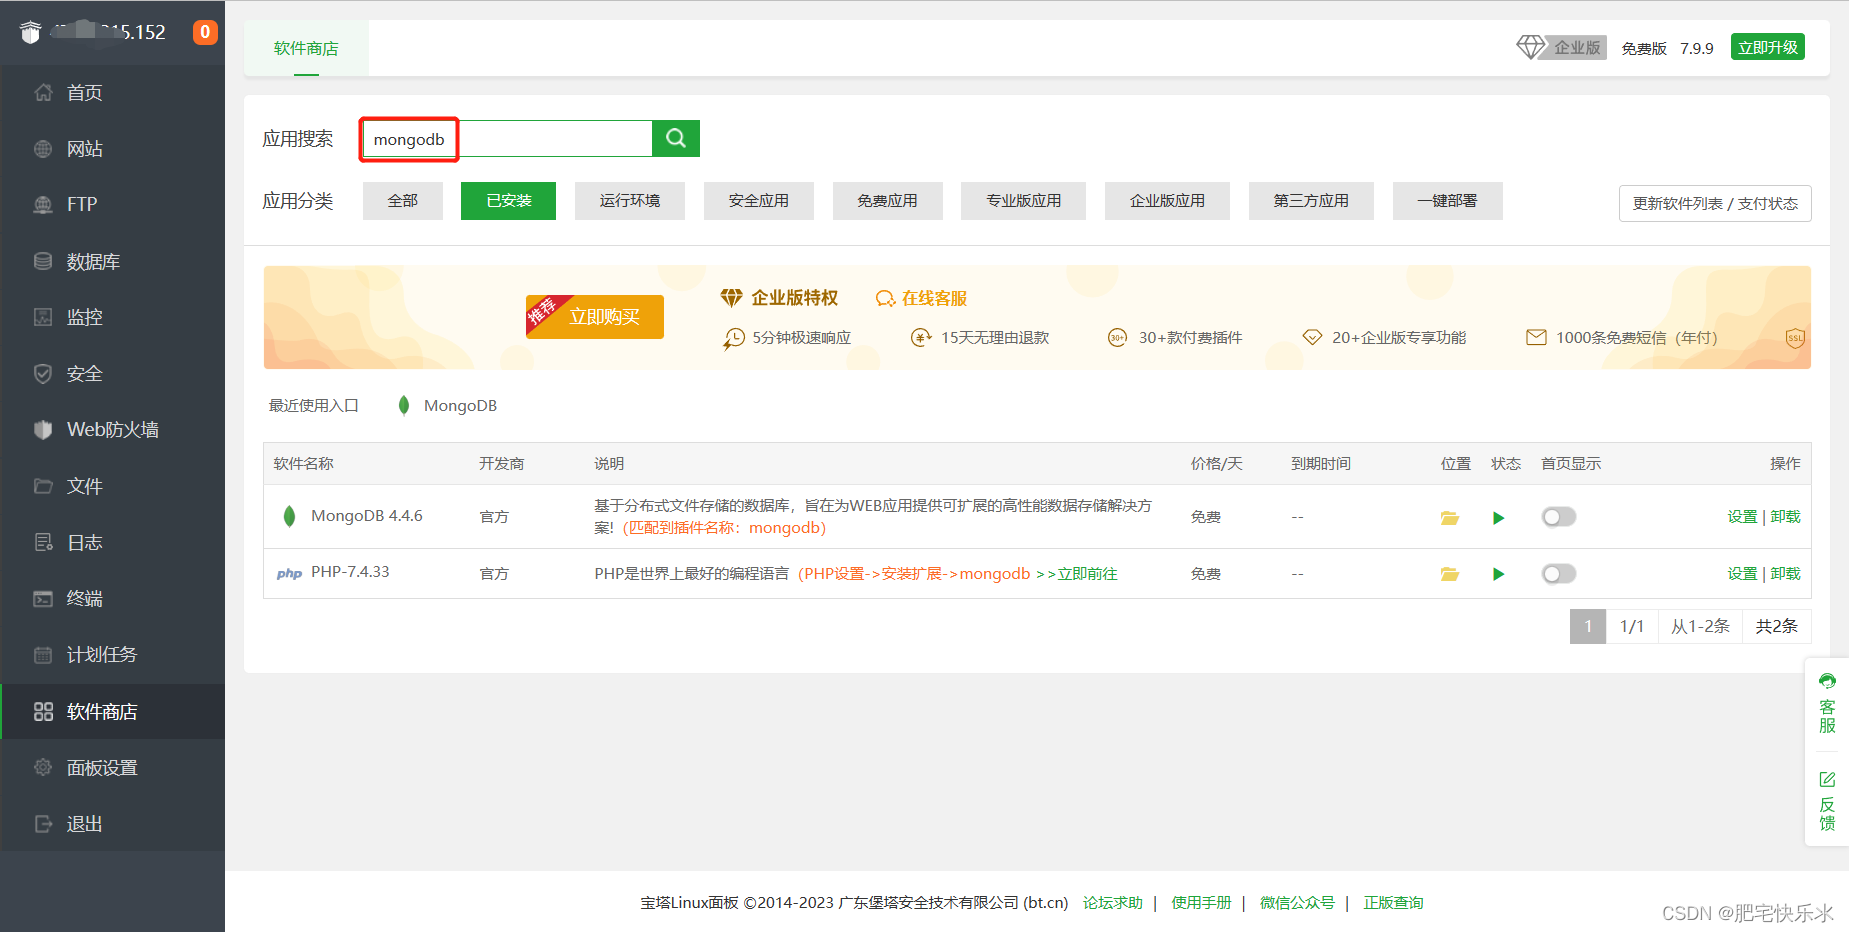Click the 企业版 diamond badge
The width and height of the screenshot is (1849, 932).
(x=1561, y=47)
